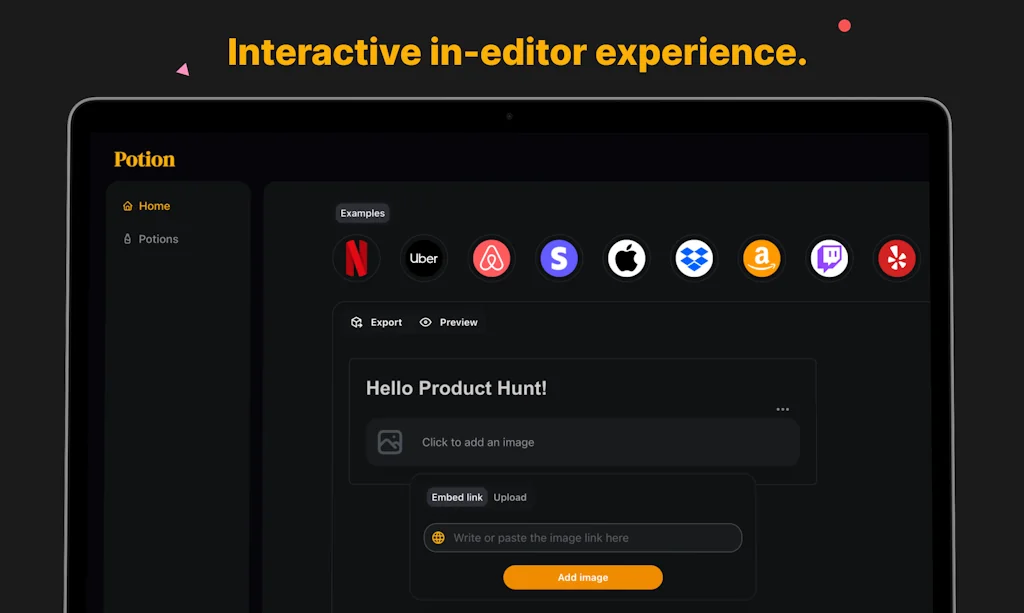This screenshot has height=613, width=1024.
Task: Click the Netflix example icon
Action: click(356, 259)
